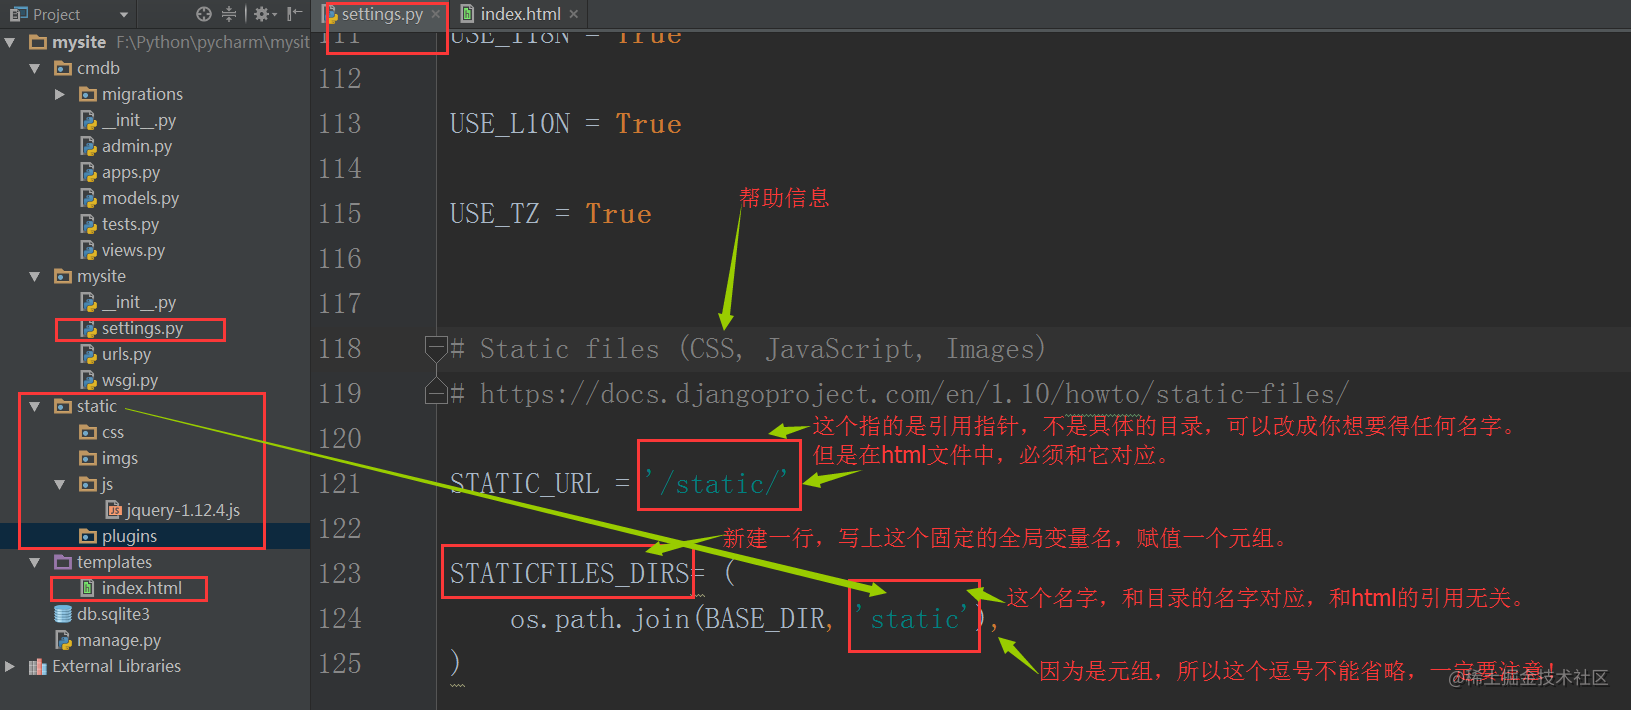Screen dimensions: 1631x710
Task: Select the migrations folder
Action: point(142,94)
